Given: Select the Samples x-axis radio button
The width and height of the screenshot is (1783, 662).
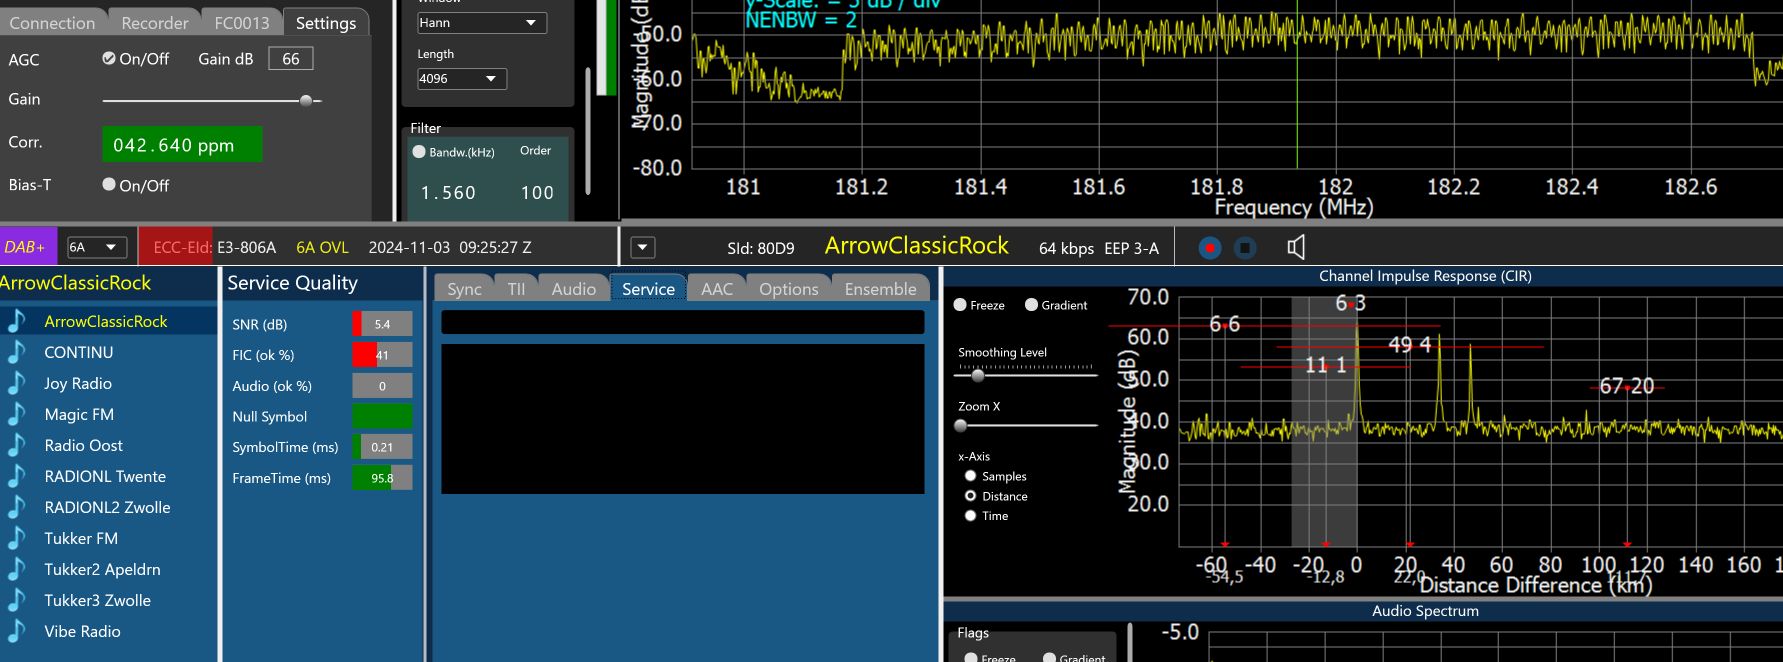Looking at the screenshot, I should tap(970, 476).
